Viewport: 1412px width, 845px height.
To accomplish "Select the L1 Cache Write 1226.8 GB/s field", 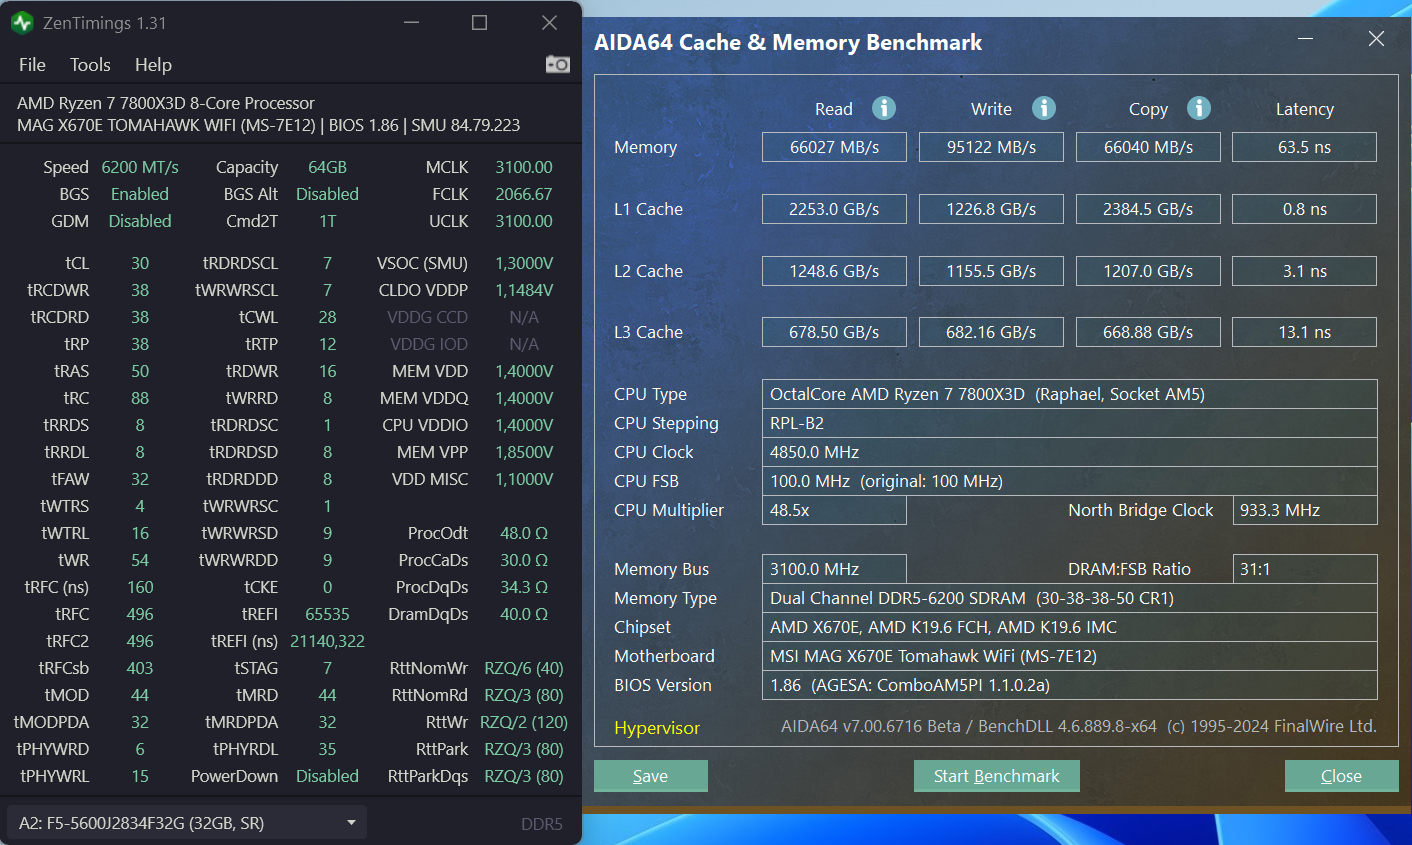I will point(991,209).
